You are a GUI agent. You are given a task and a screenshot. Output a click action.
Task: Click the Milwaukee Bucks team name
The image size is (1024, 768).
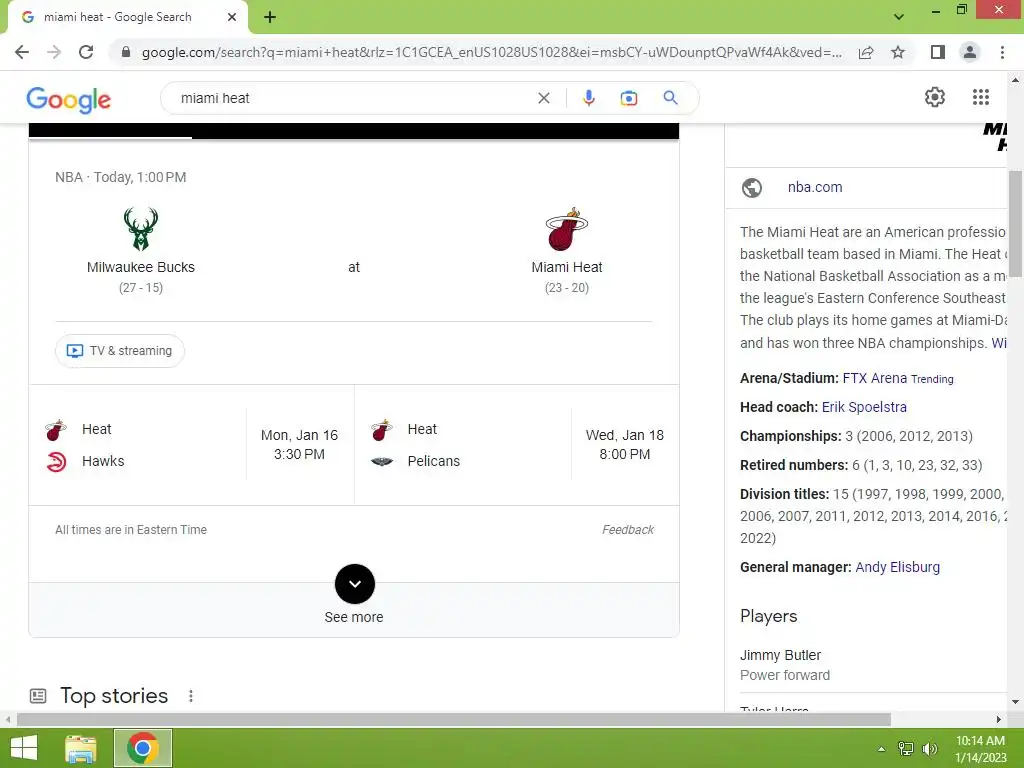tap(140, 267)
